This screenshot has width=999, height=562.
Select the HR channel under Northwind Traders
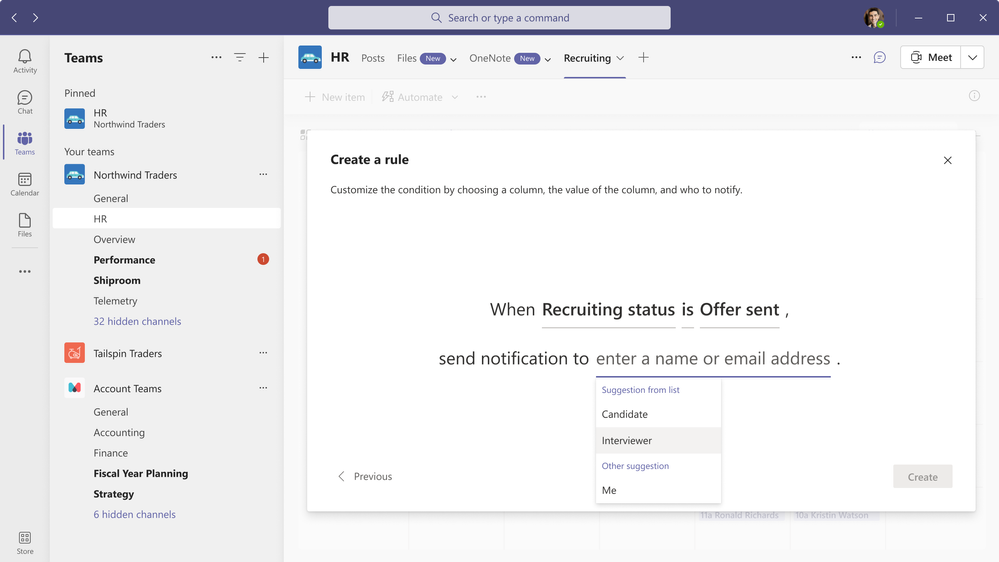tap(166, 219)
